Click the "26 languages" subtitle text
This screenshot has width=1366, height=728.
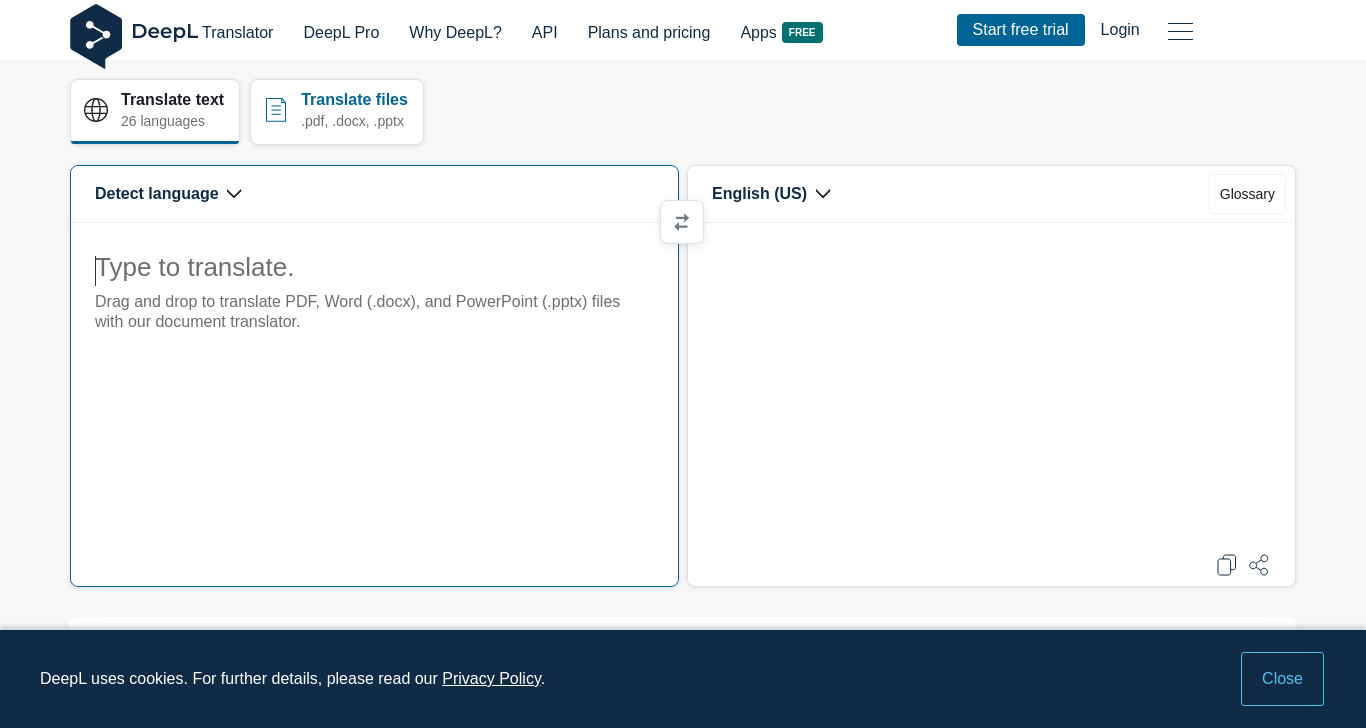click(163, 121)
